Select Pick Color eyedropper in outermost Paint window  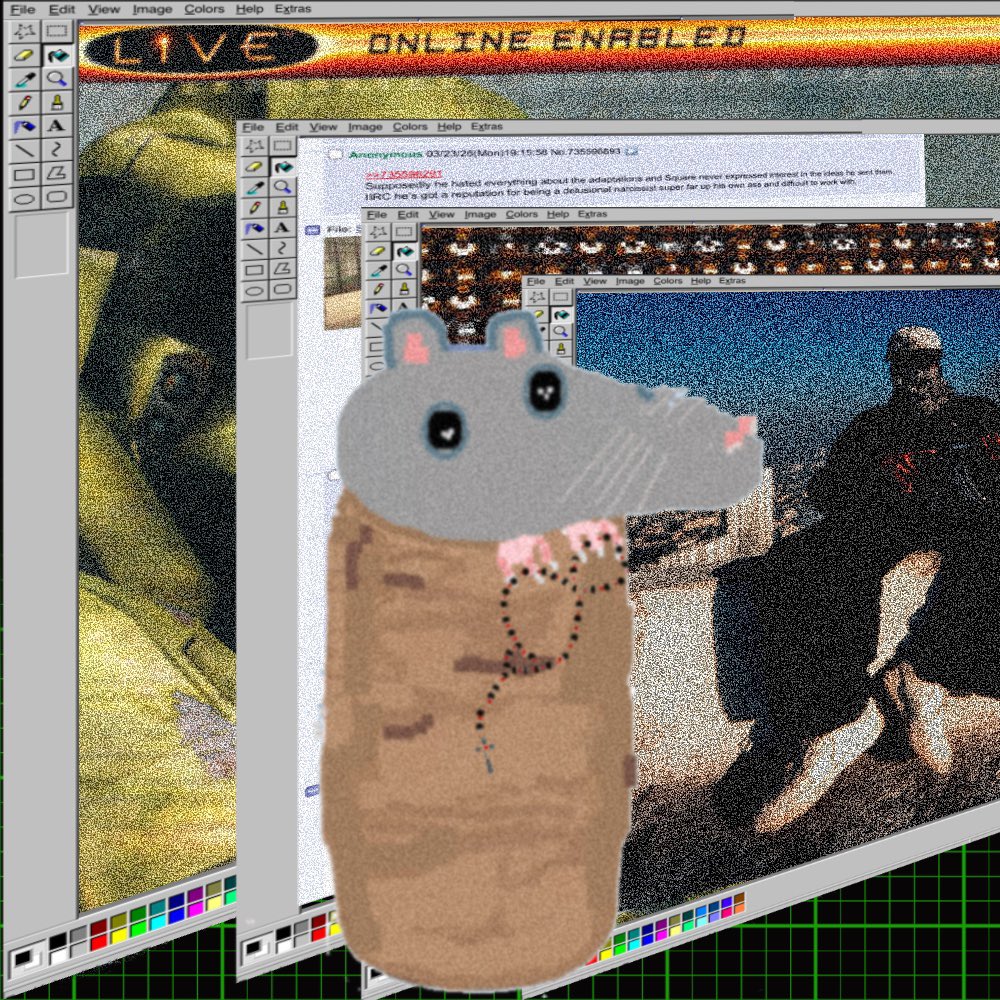[24, 79]
